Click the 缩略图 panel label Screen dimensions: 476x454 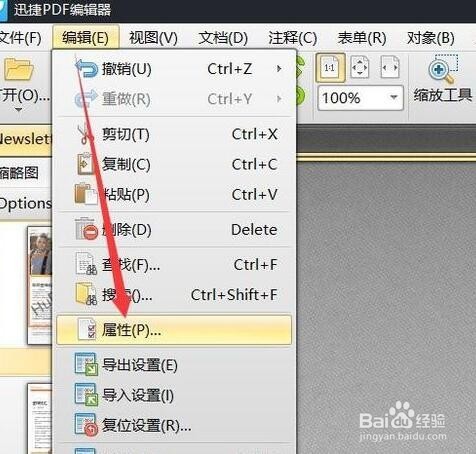[19, 173]
